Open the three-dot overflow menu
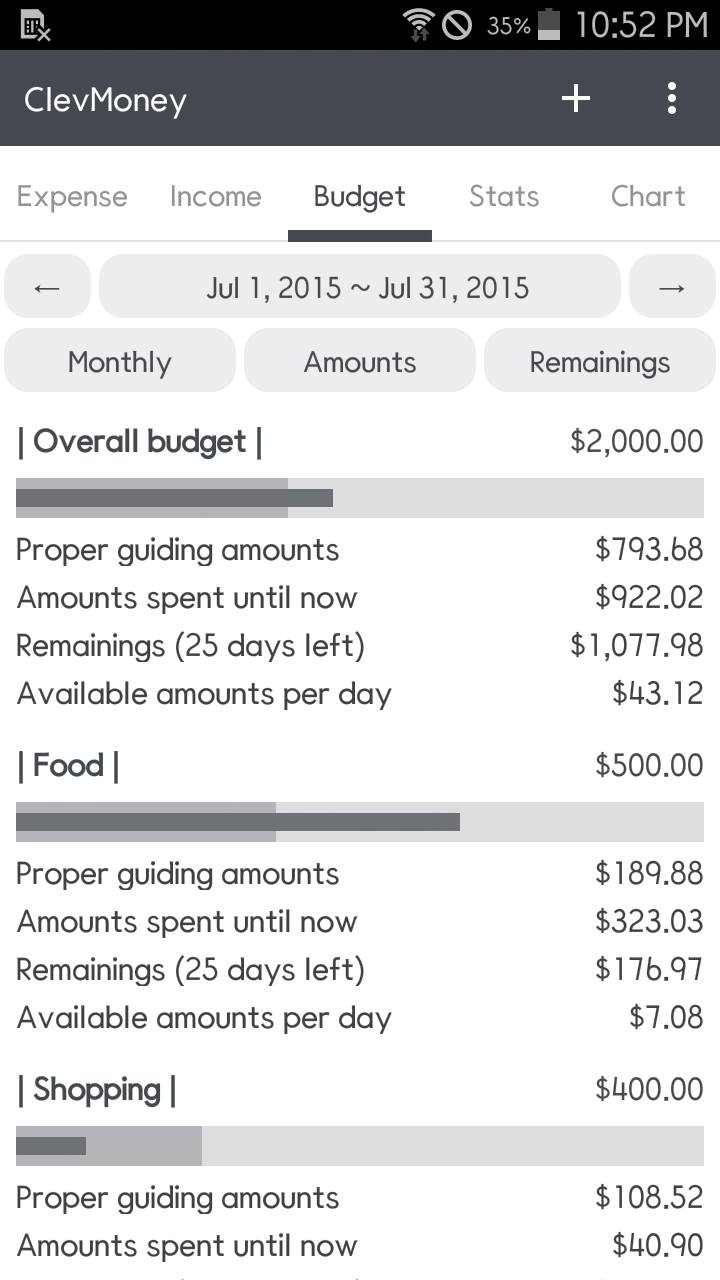 pyautogui.click(x=672, y=98)
